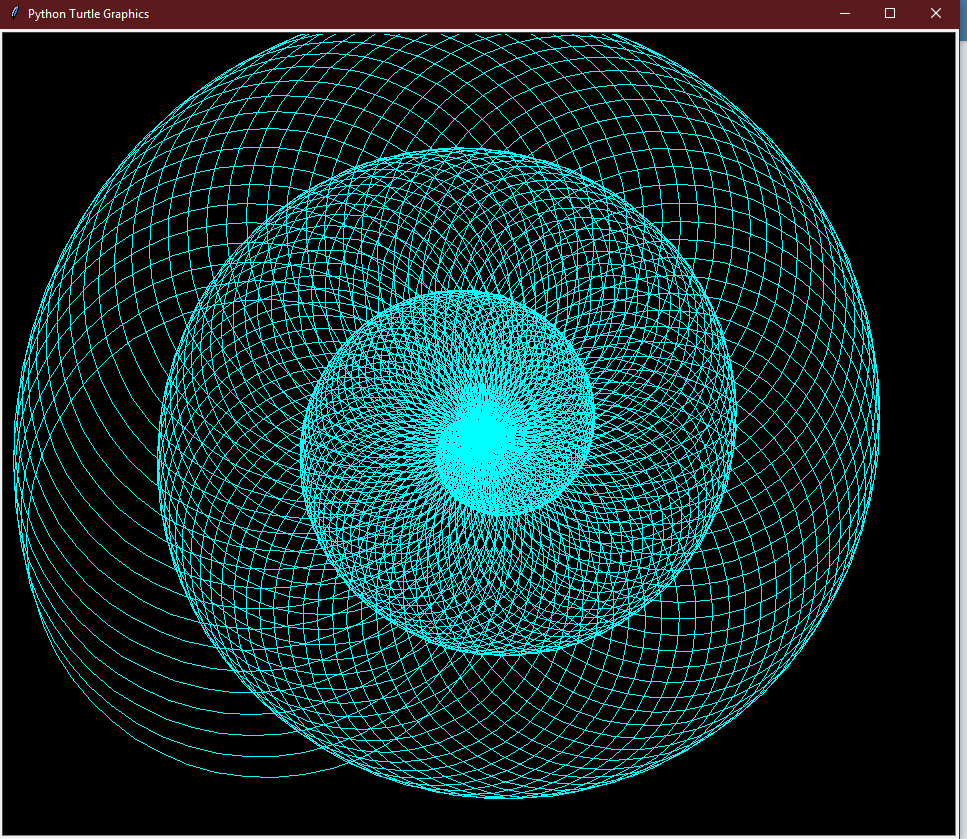Maximize the Turtle Graphics window
The image size is (967, 839).
(x=890, y=13)
